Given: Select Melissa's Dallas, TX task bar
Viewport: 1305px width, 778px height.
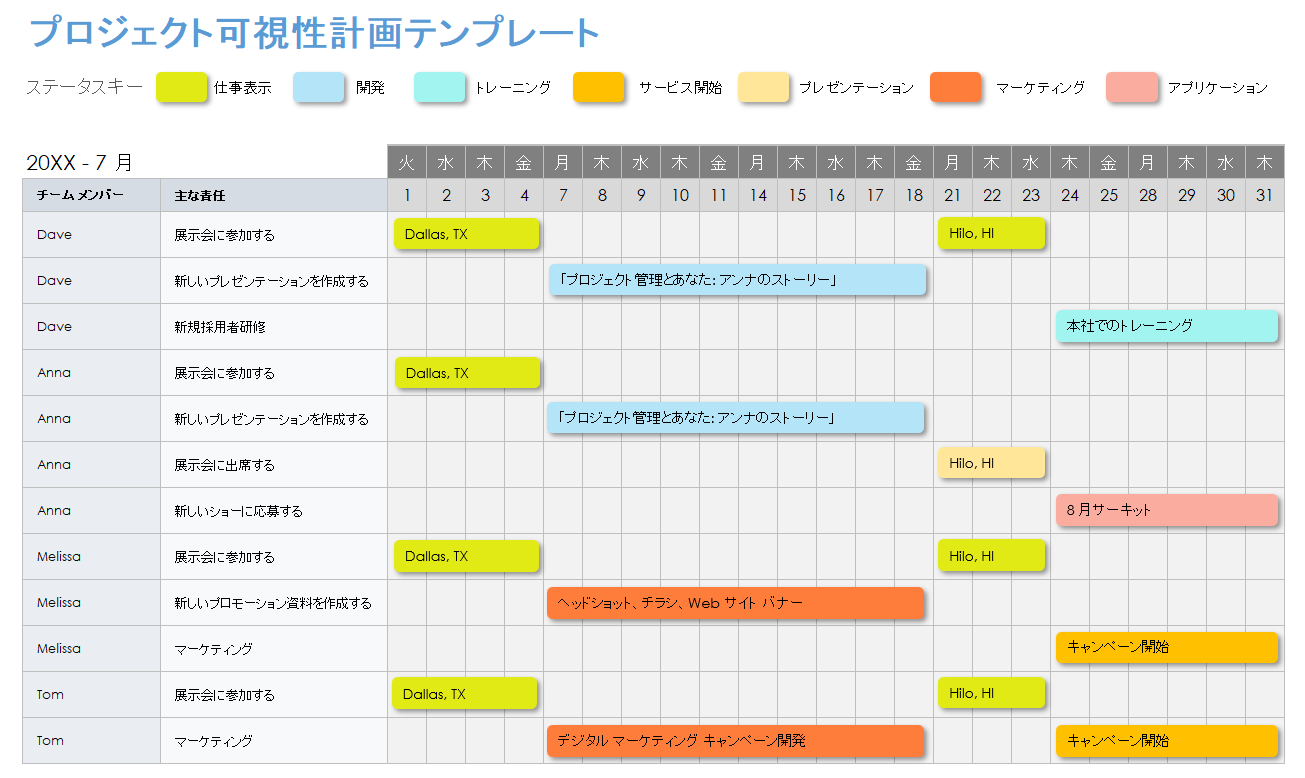Looking at the screenshot, I should click(467, 556).
